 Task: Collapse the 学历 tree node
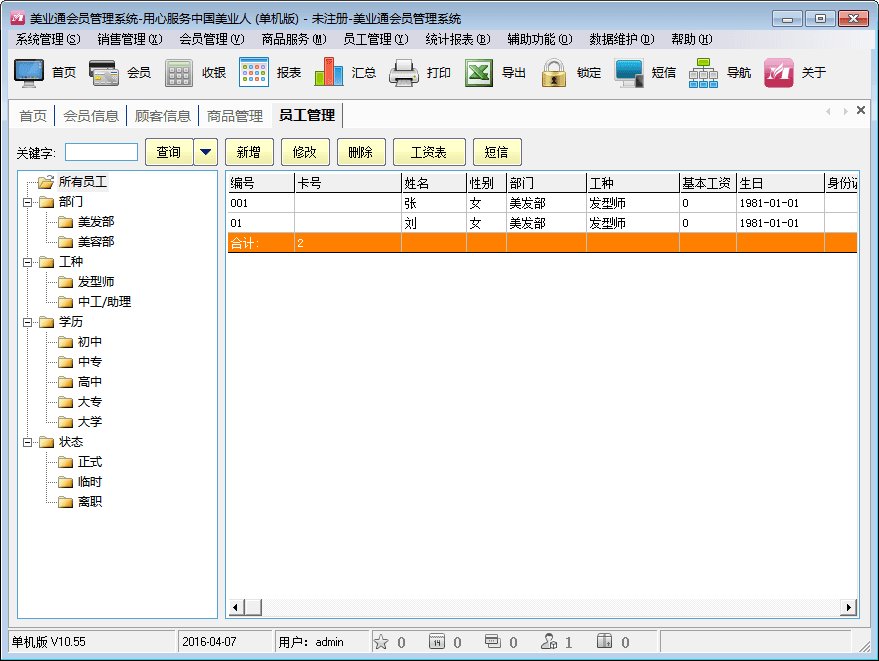27,322
